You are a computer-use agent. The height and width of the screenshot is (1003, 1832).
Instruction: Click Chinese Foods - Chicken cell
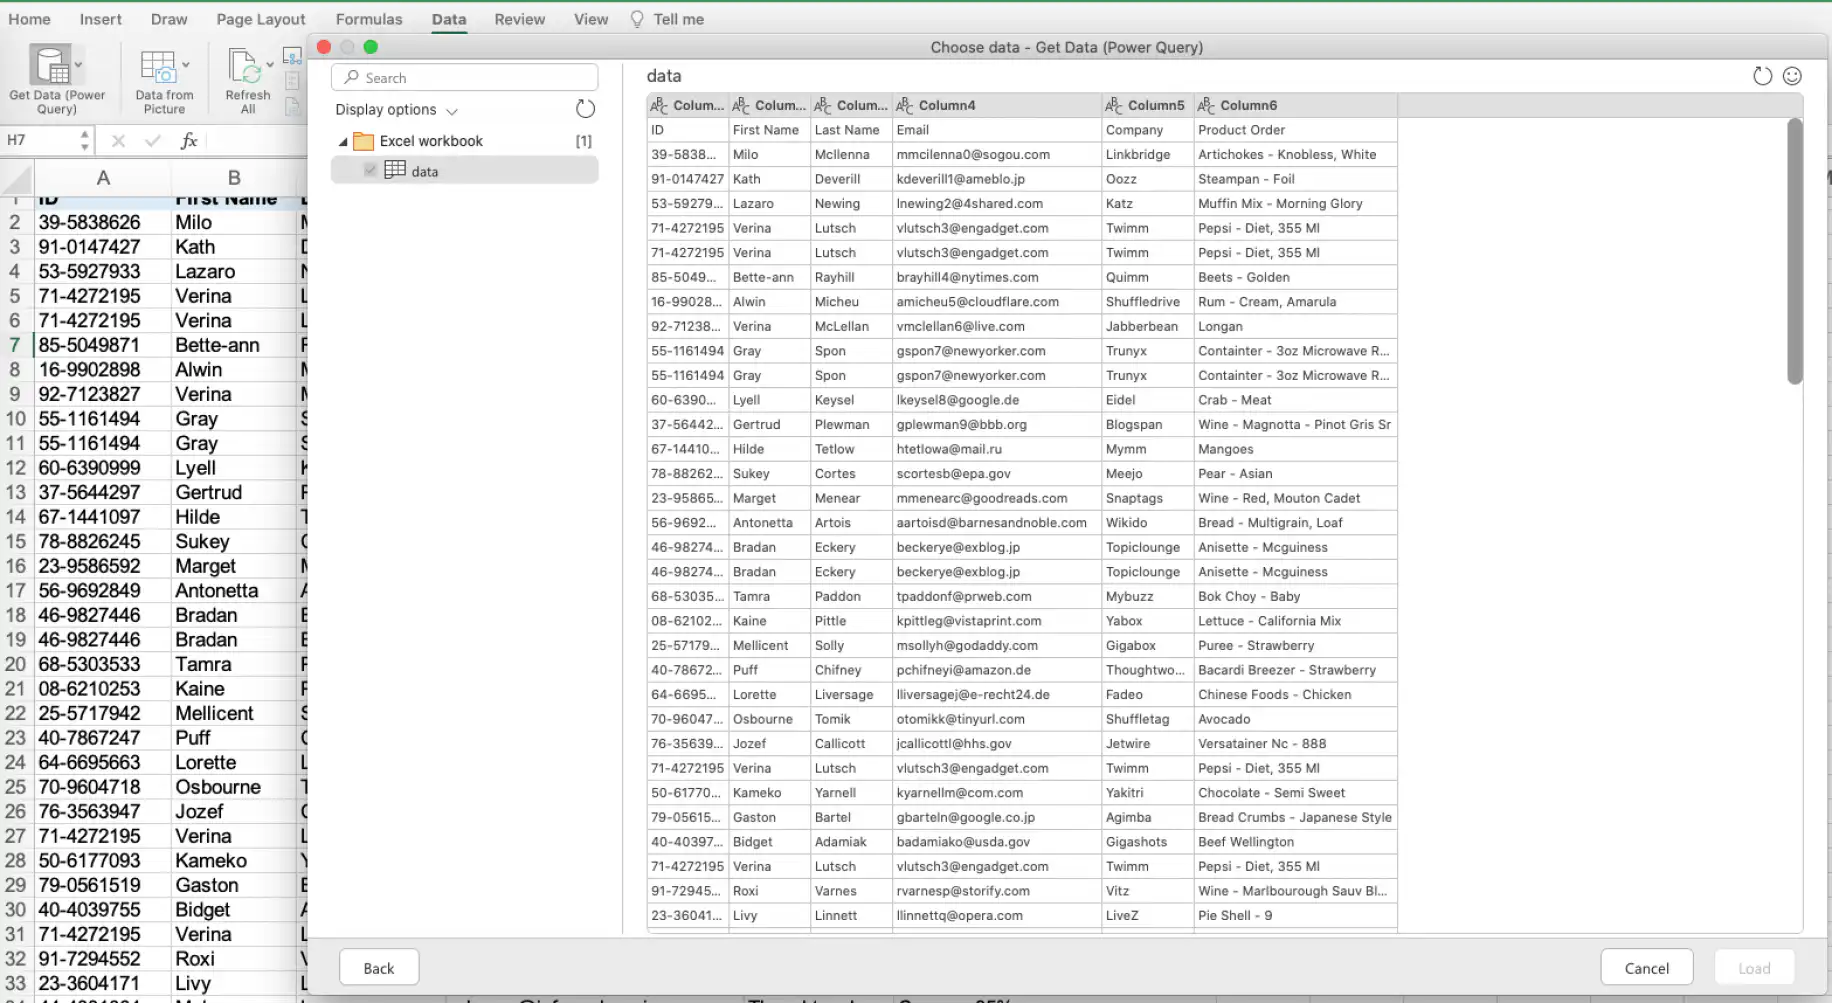tap(1295, 694)
